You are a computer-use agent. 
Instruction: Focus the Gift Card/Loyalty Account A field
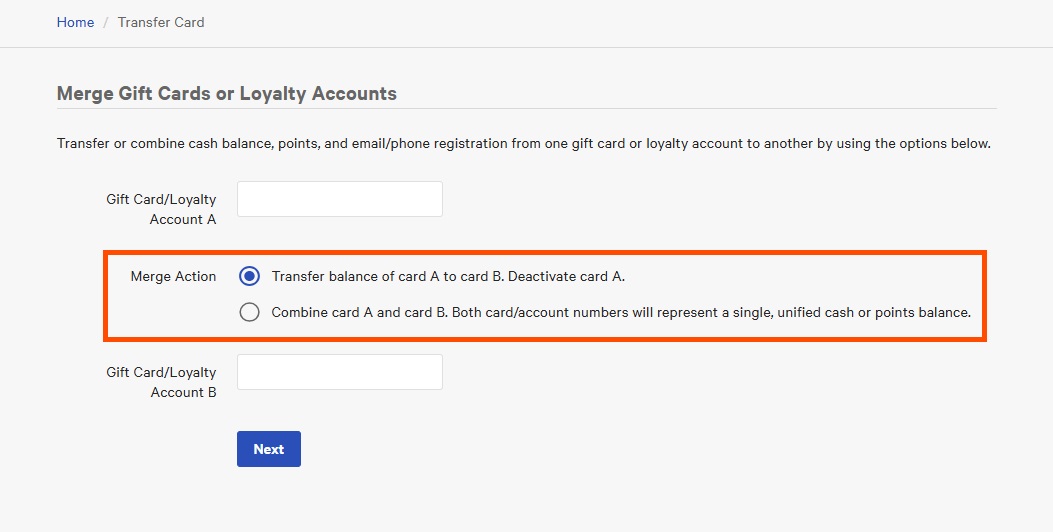pyautogui.click(x=339, y=199)
